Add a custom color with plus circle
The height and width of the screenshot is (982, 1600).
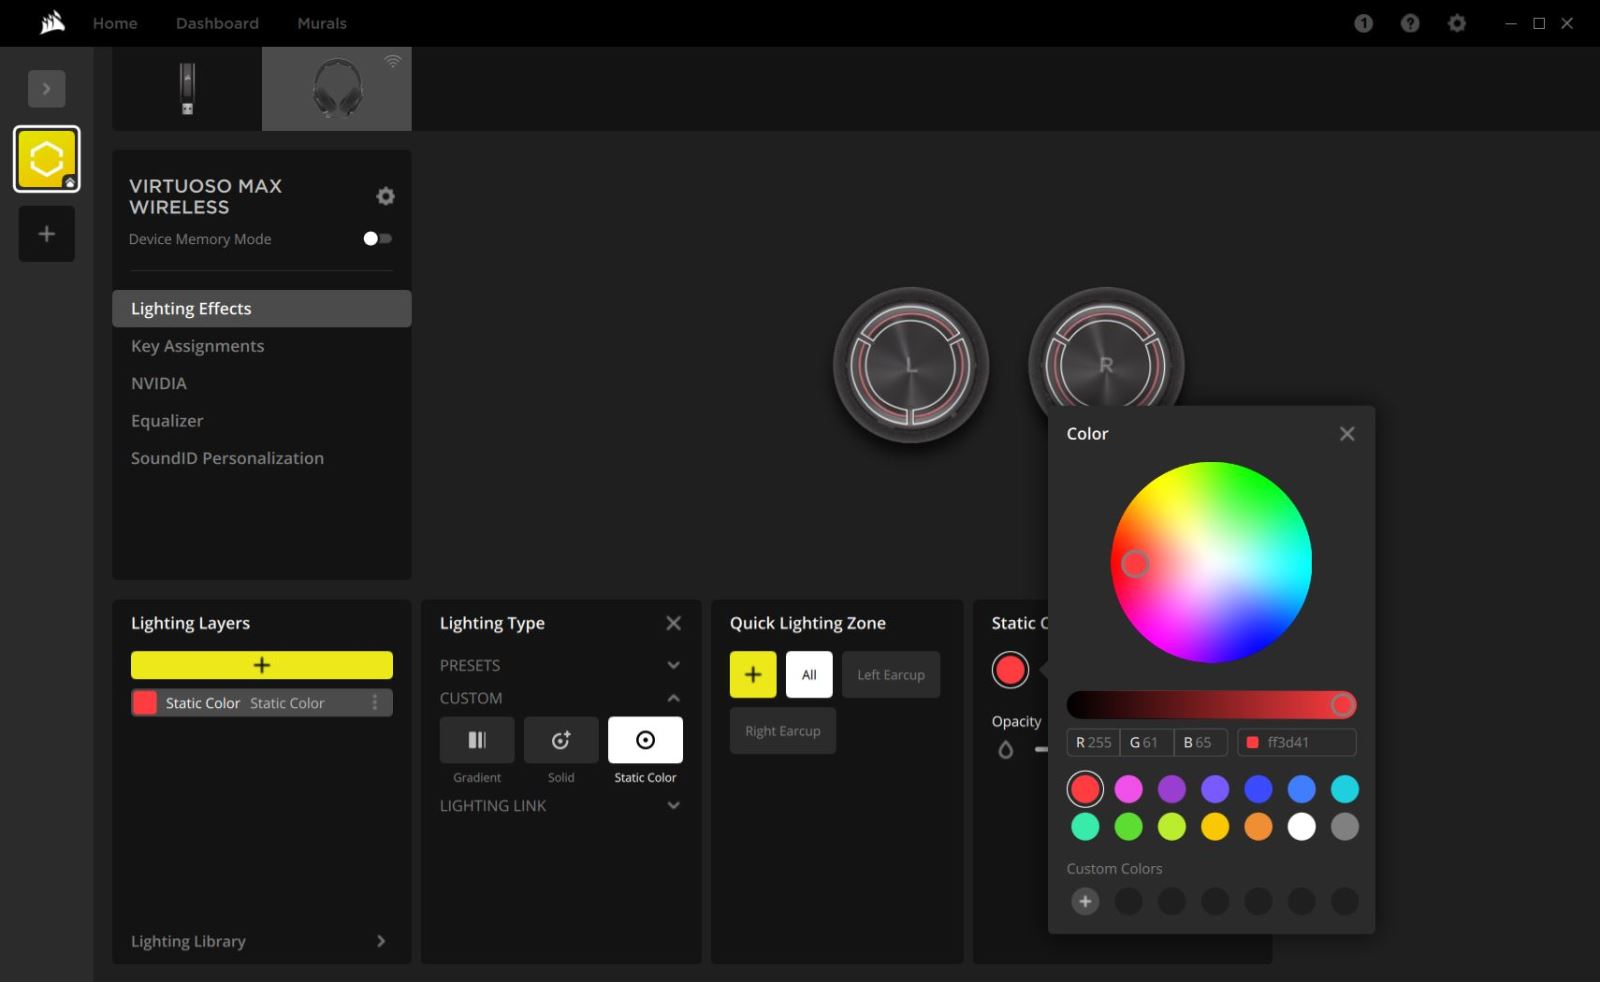(x=1085, y=901)
